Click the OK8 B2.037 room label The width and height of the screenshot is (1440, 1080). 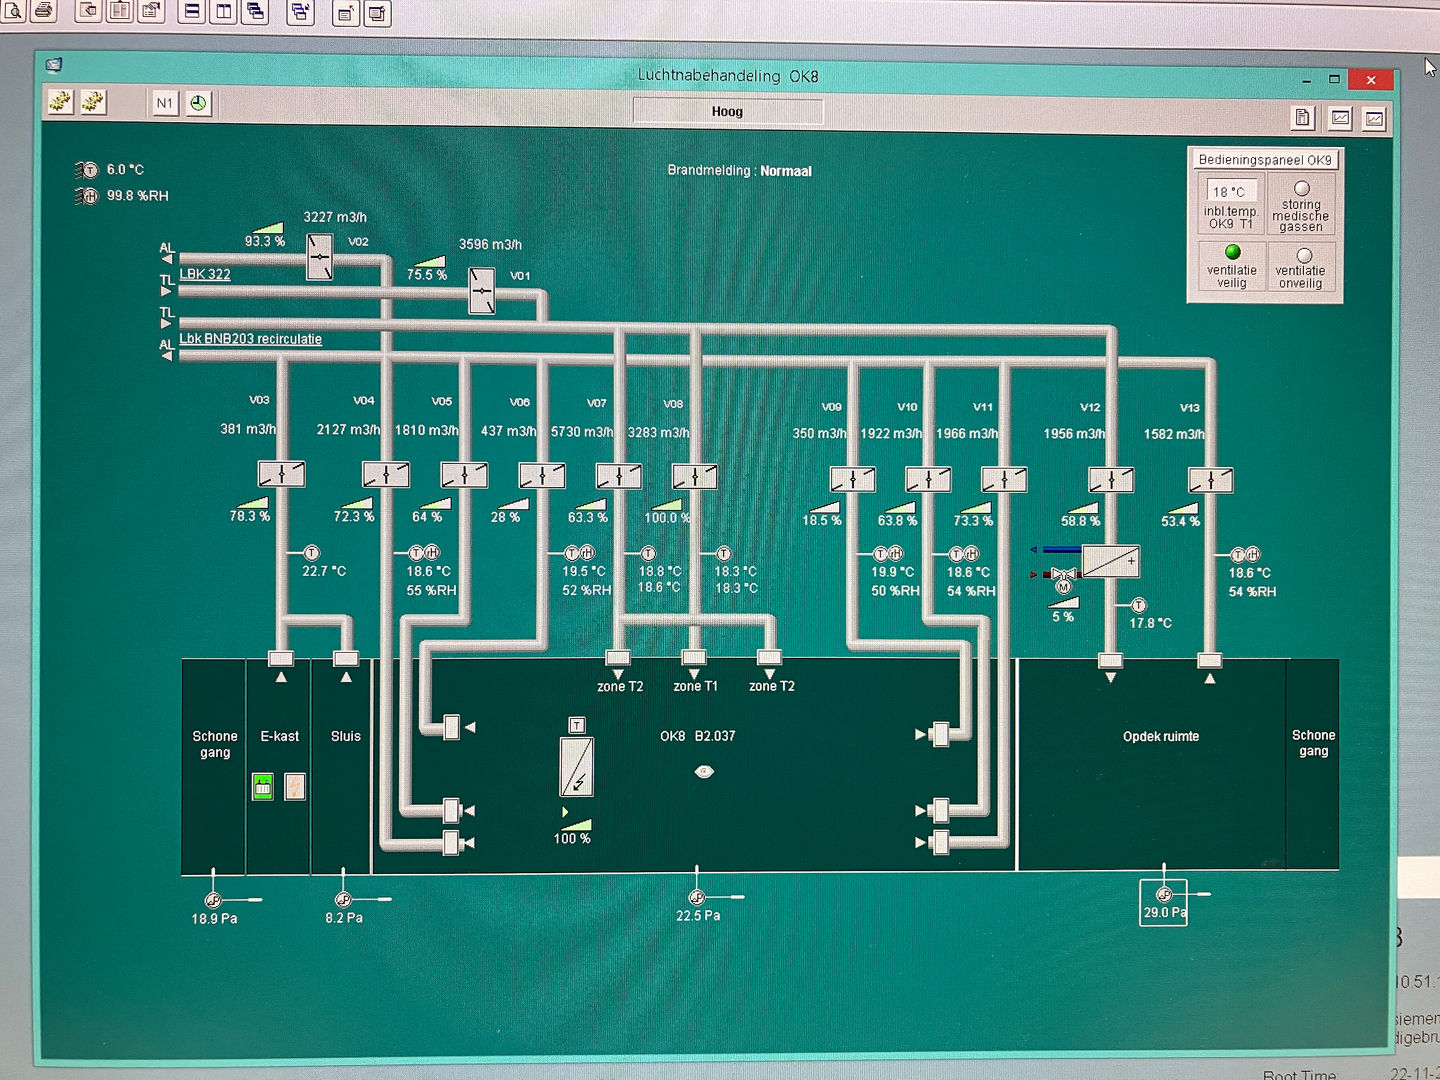[x=698, y=736]
